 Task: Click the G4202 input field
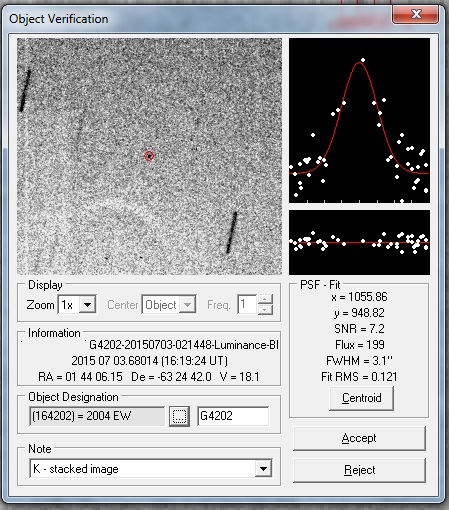click(233, 416)
